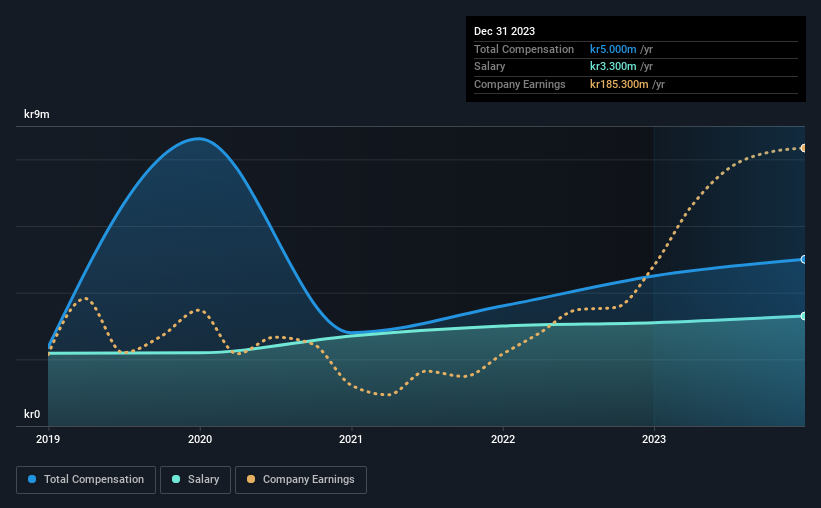The height and width of the screenshot is (508, 821).
Task: Click the 2021 x-axis label
Action: click(350, 439)
